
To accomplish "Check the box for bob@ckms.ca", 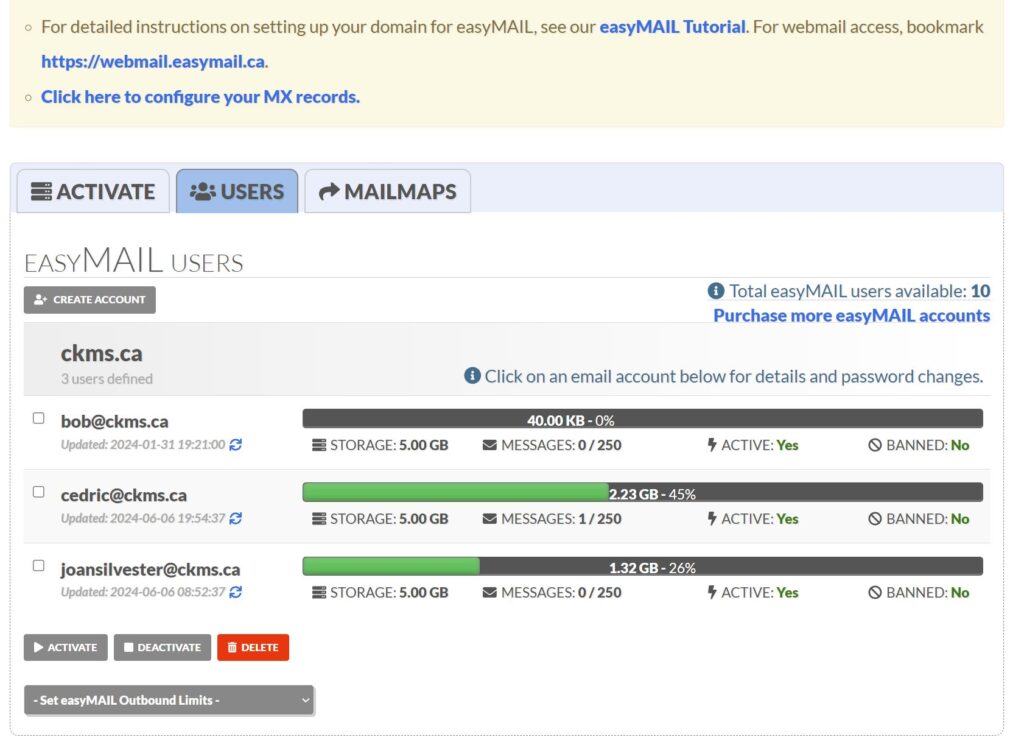I will pos(39,418).
